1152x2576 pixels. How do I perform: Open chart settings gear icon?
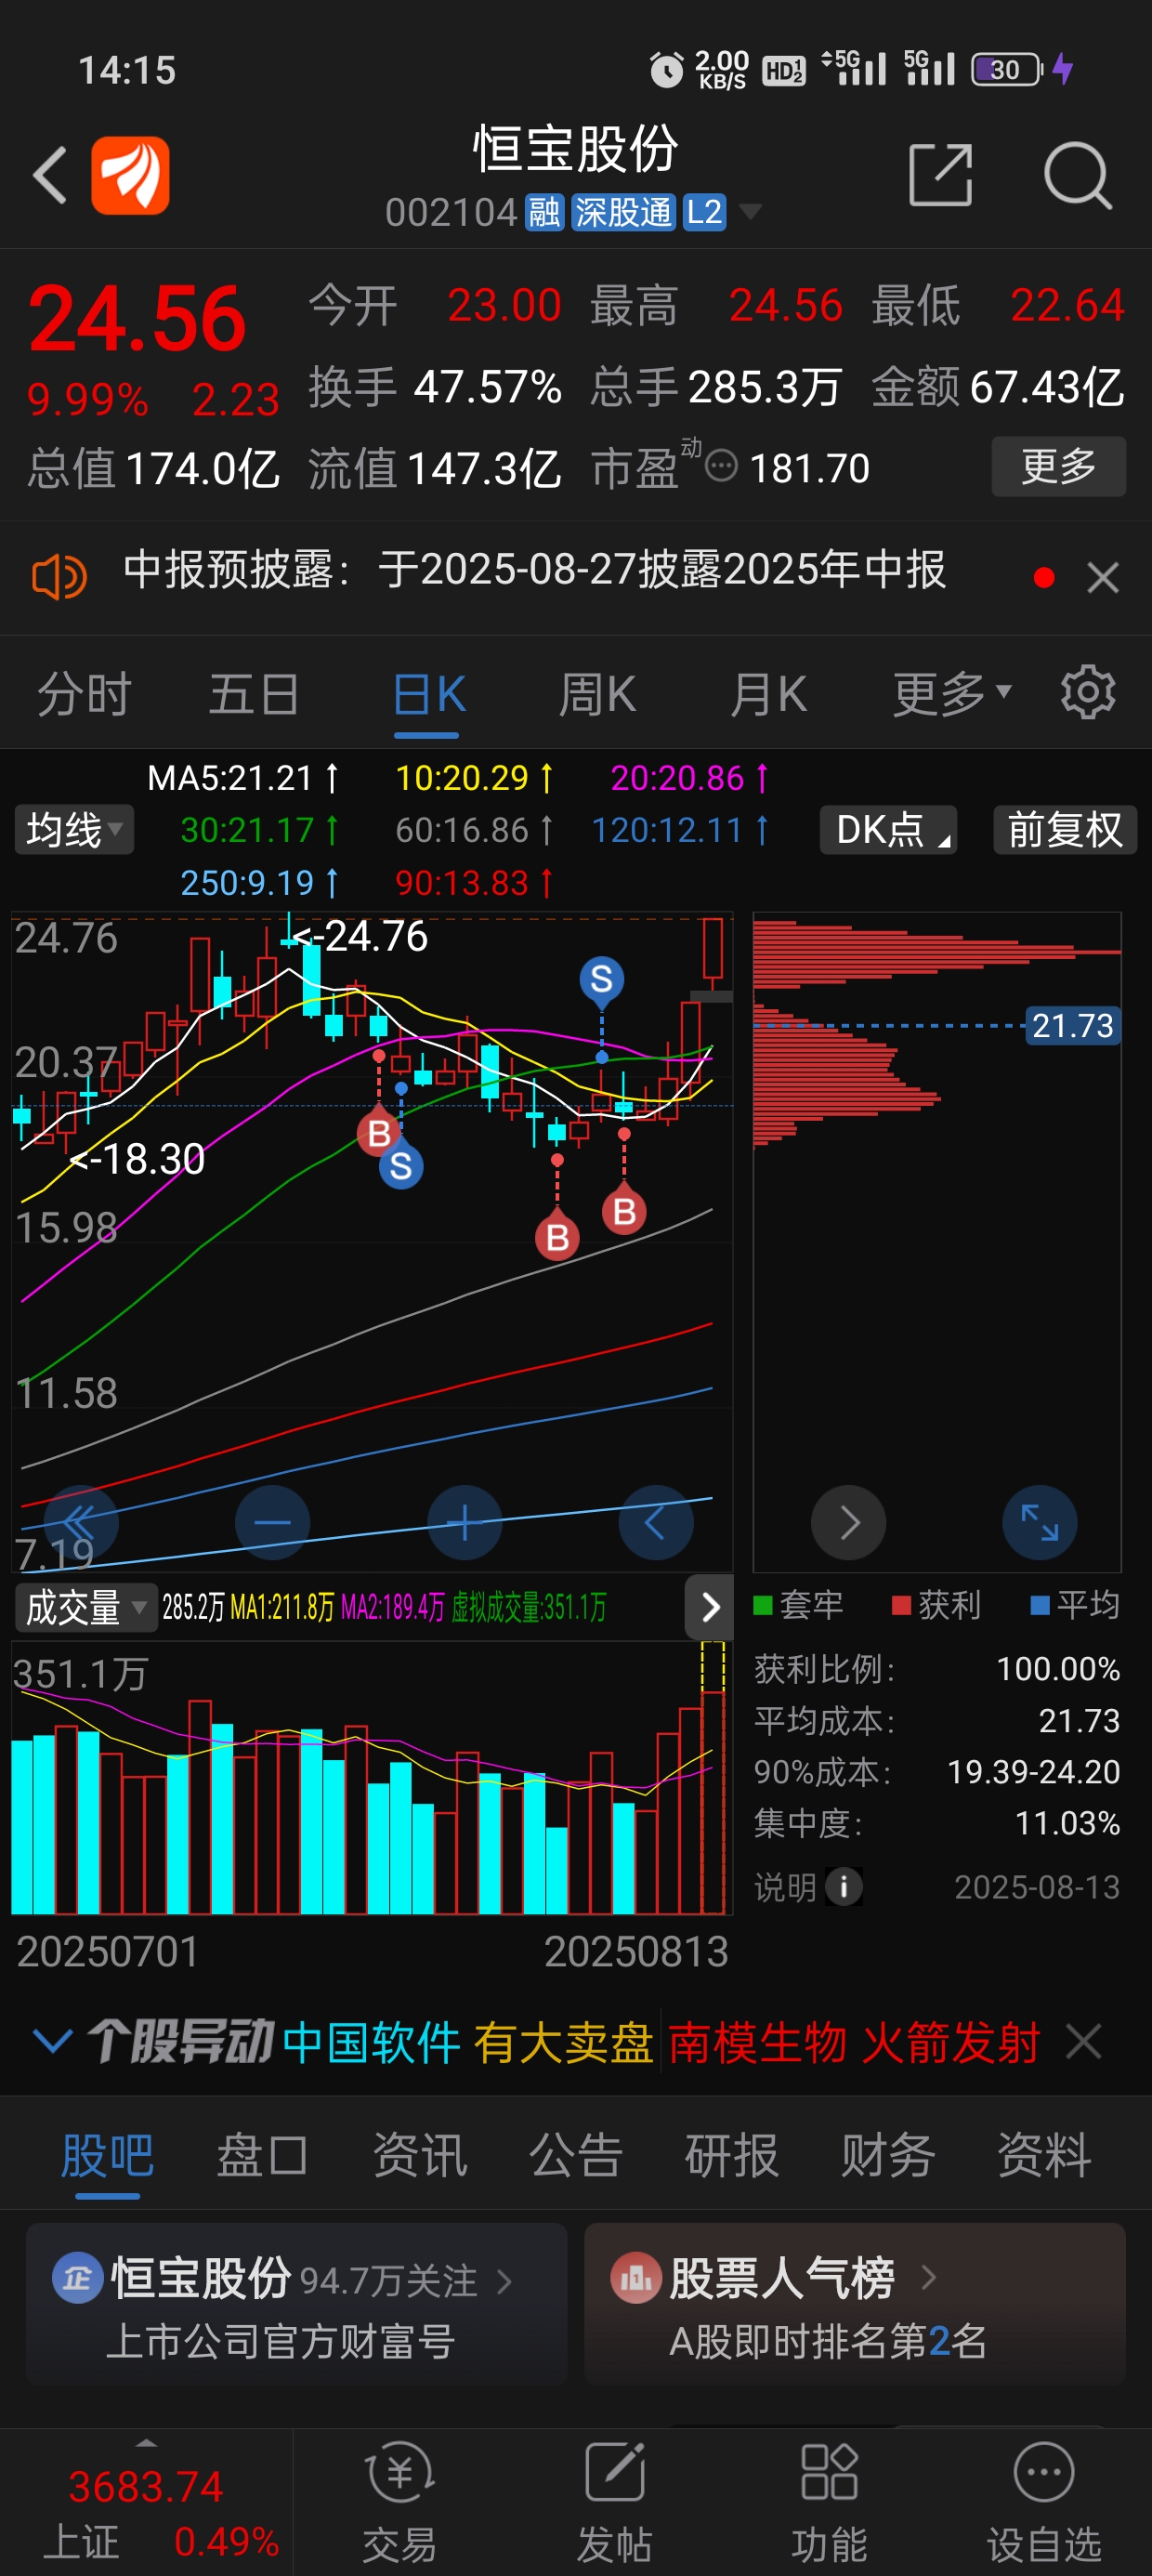[x=1087, y=692]
